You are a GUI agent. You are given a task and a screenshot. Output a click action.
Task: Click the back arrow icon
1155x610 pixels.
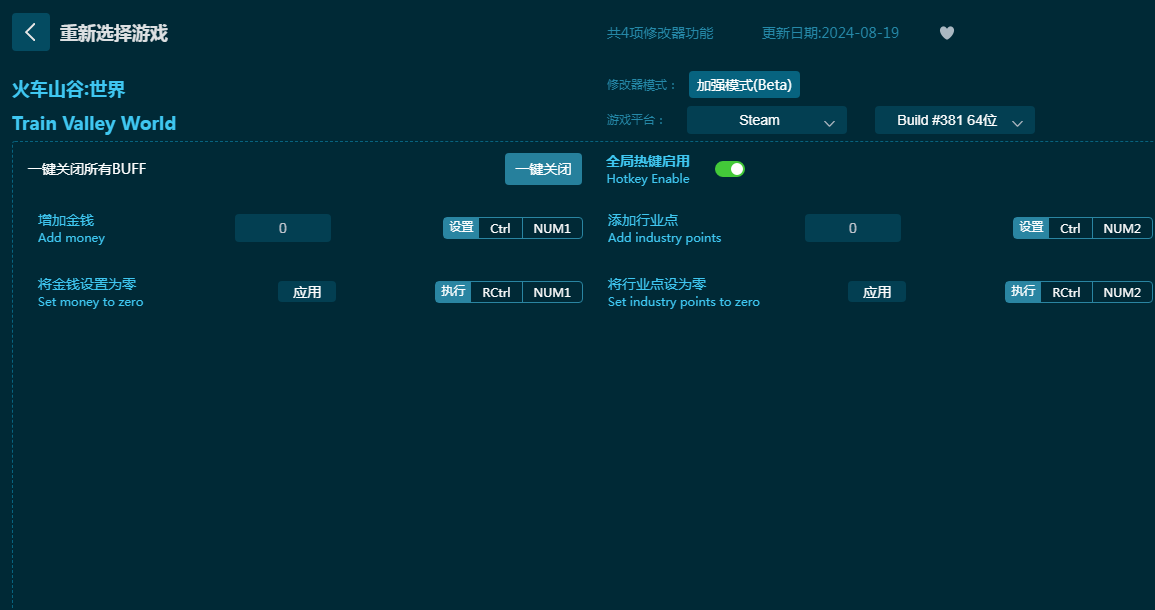(30, 32)
